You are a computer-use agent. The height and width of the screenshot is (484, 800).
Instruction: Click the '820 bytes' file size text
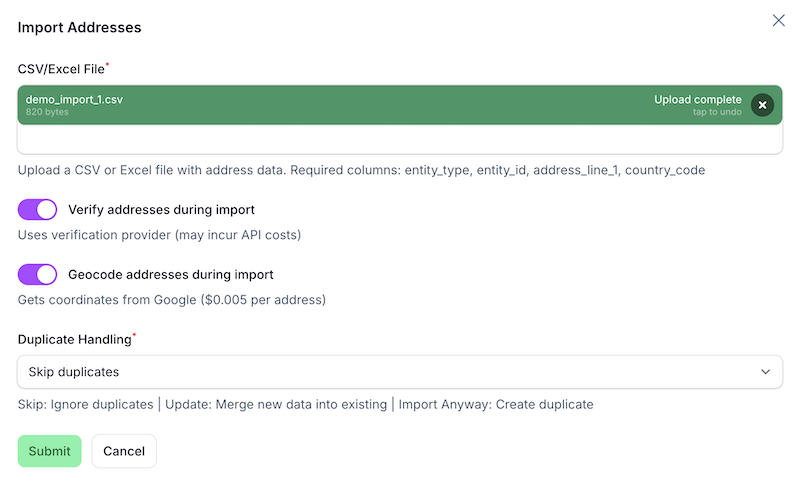tap(47, 112)
